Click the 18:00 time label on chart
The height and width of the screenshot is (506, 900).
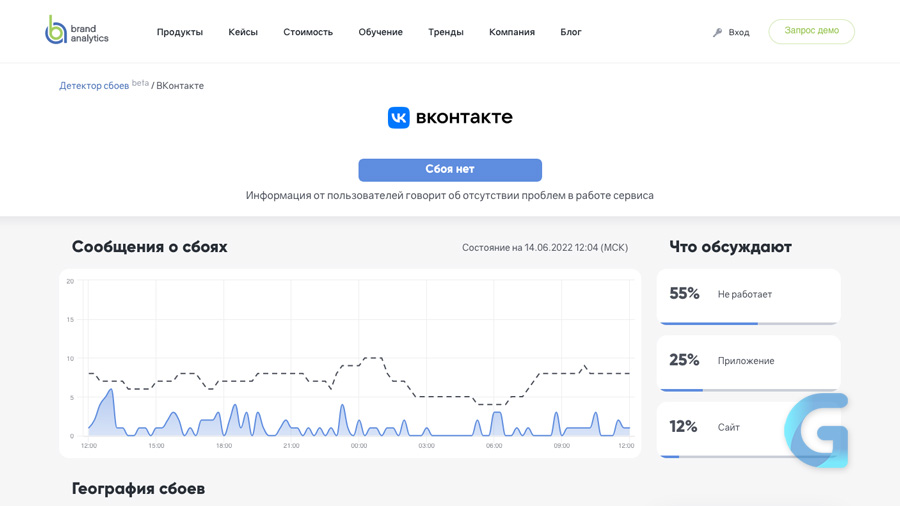click(224, 446)
